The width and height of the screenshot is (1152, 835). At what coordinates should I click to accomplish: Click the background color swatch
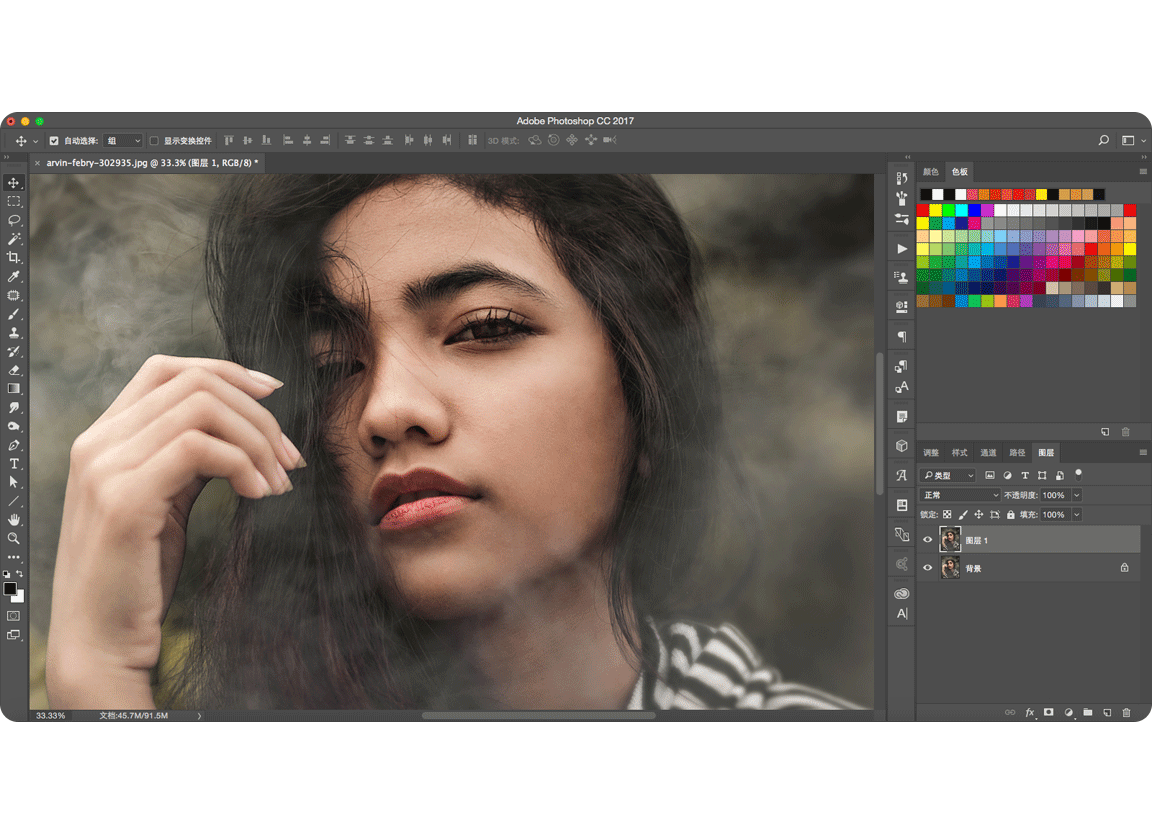click(19, 597)
